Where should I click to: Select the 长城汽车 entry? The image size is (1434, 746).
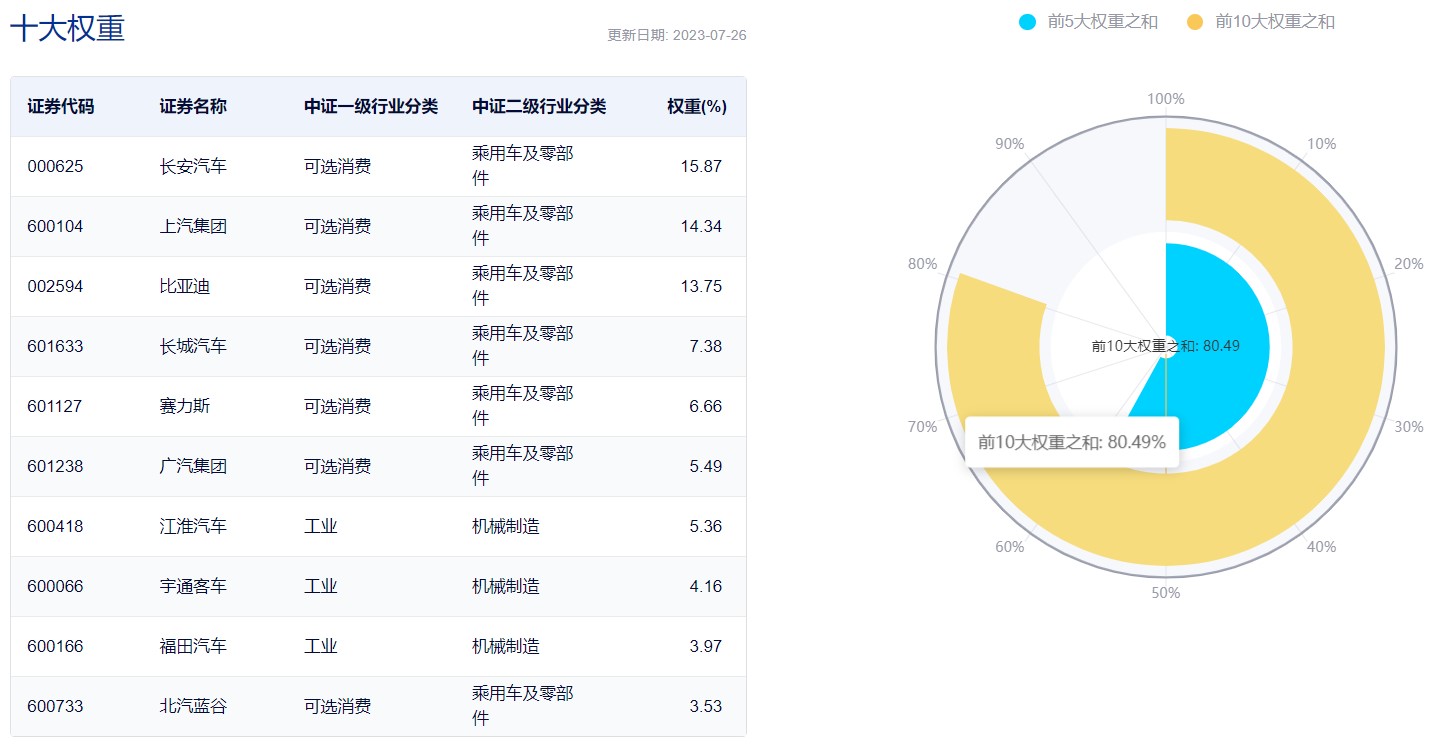[x=193, y=347]
